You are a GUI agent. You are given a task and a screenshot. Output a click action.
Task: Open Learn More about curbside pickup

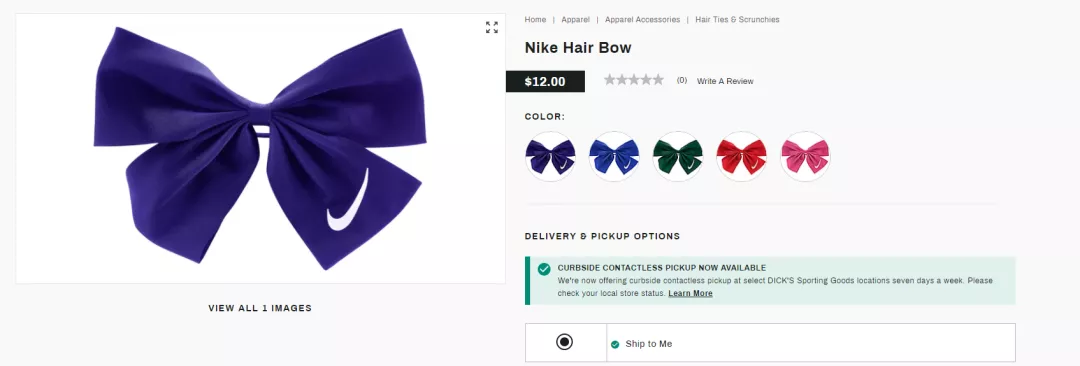pos(690,293)
